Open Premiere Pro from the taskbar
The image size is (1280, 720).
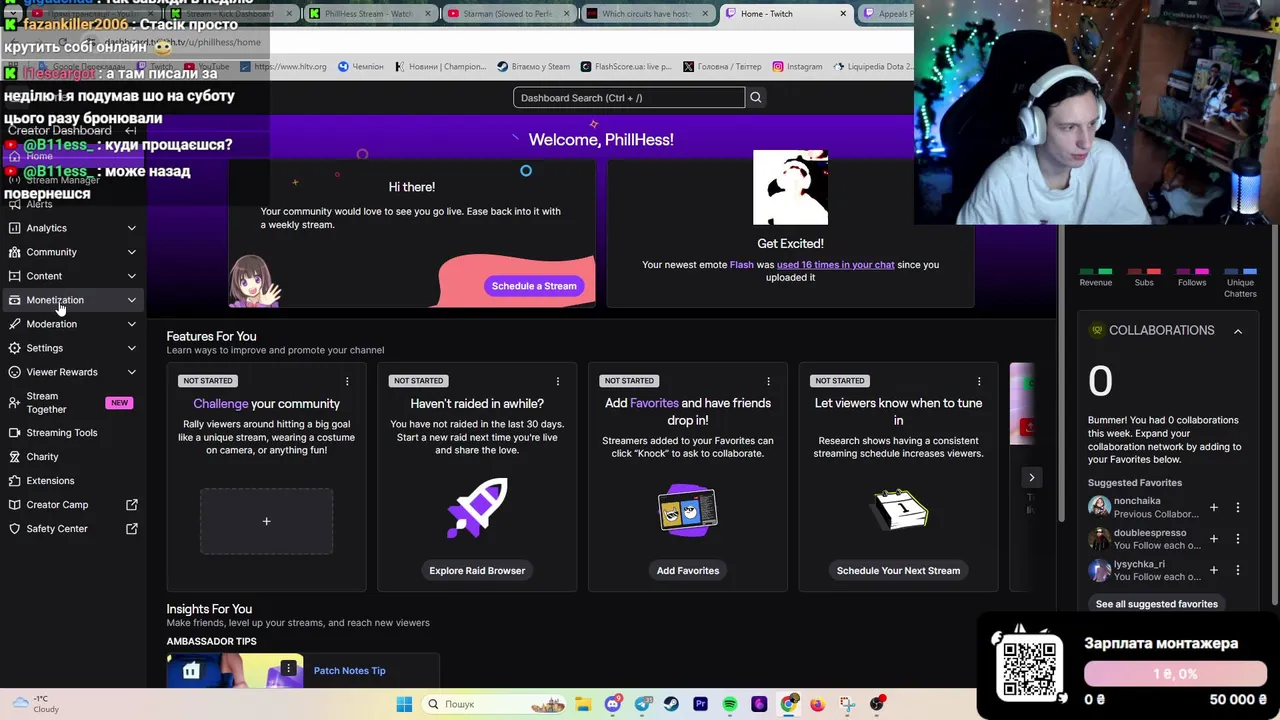700,704
